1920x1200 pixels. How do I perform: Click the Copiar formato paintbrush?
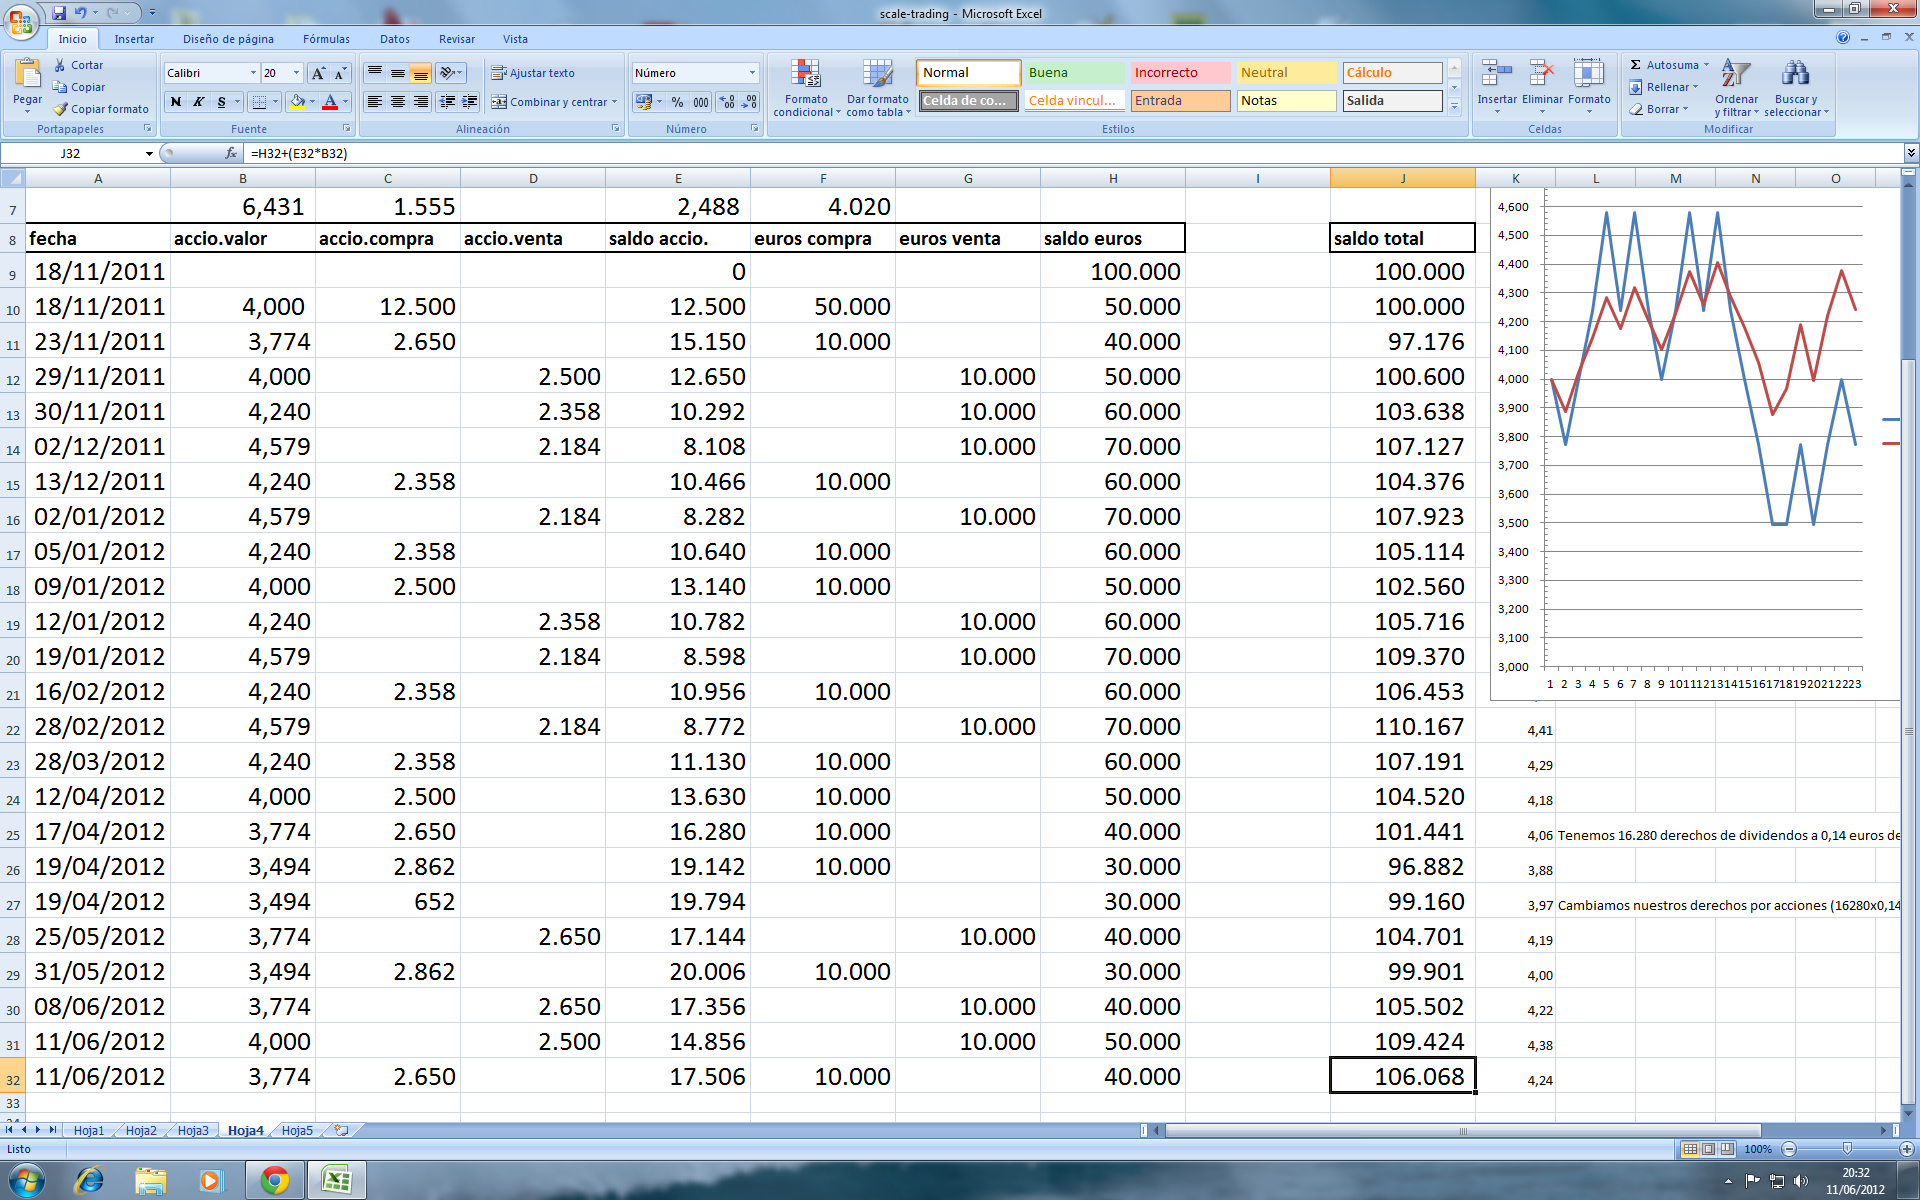click(x=60, y=109)
